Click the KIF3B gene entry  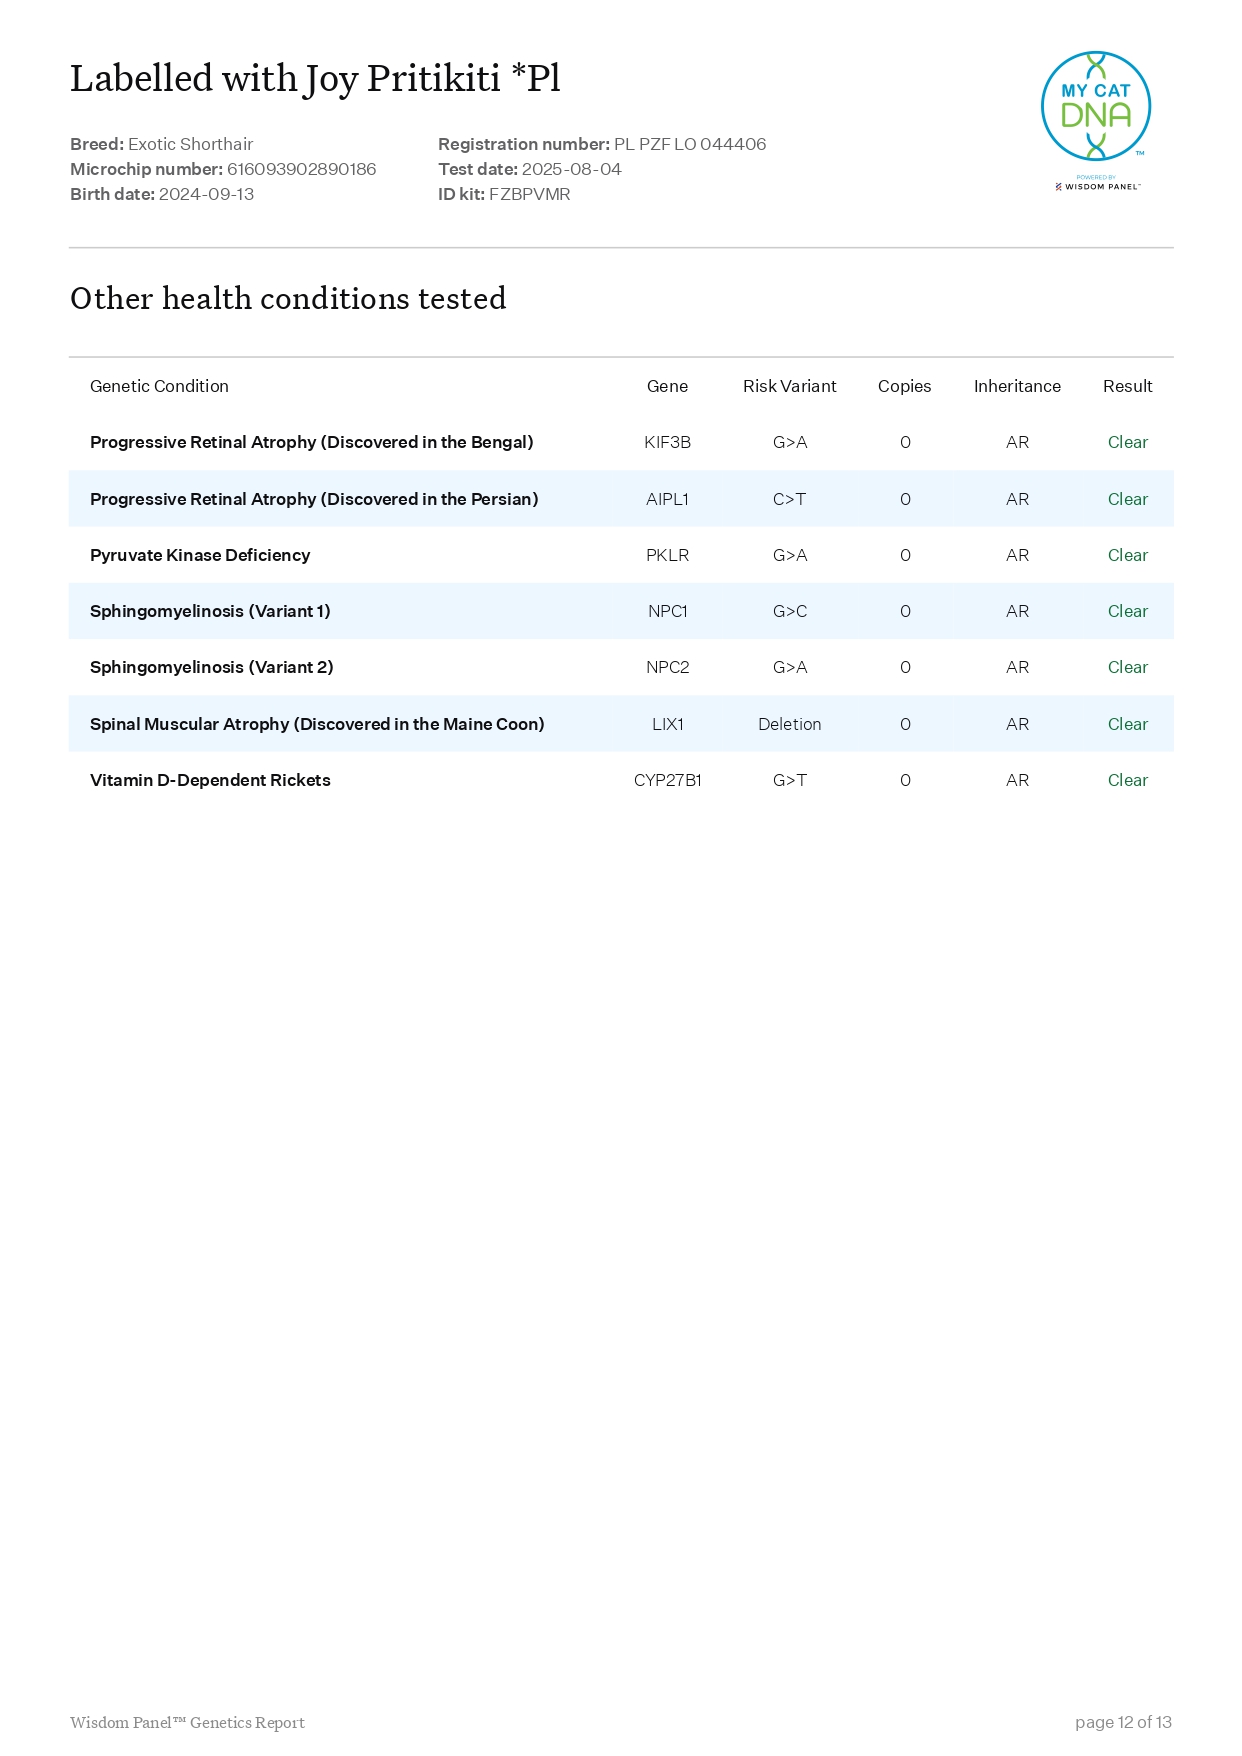(x=667, y=442)
